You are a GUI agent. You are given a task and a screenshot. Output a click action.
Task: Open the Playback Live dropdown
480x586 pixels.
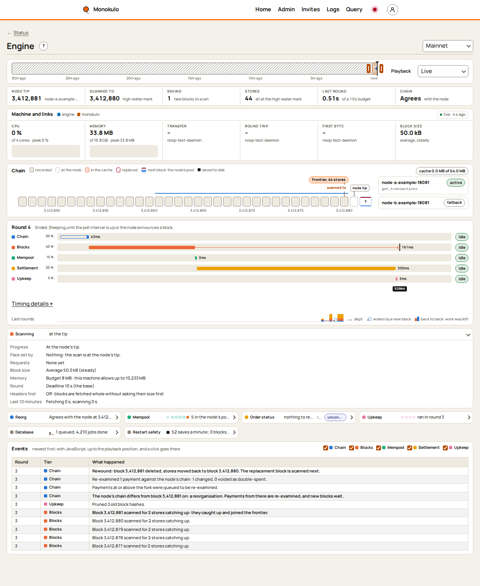pos(443,71)
